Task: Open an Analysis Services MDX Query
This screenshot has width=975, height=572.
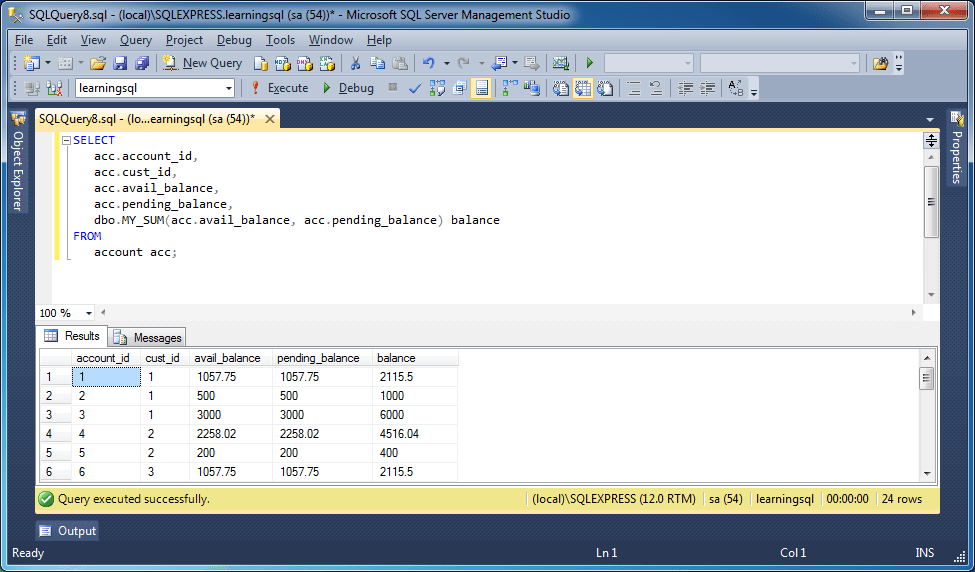Action: click(x=283, y=63)
